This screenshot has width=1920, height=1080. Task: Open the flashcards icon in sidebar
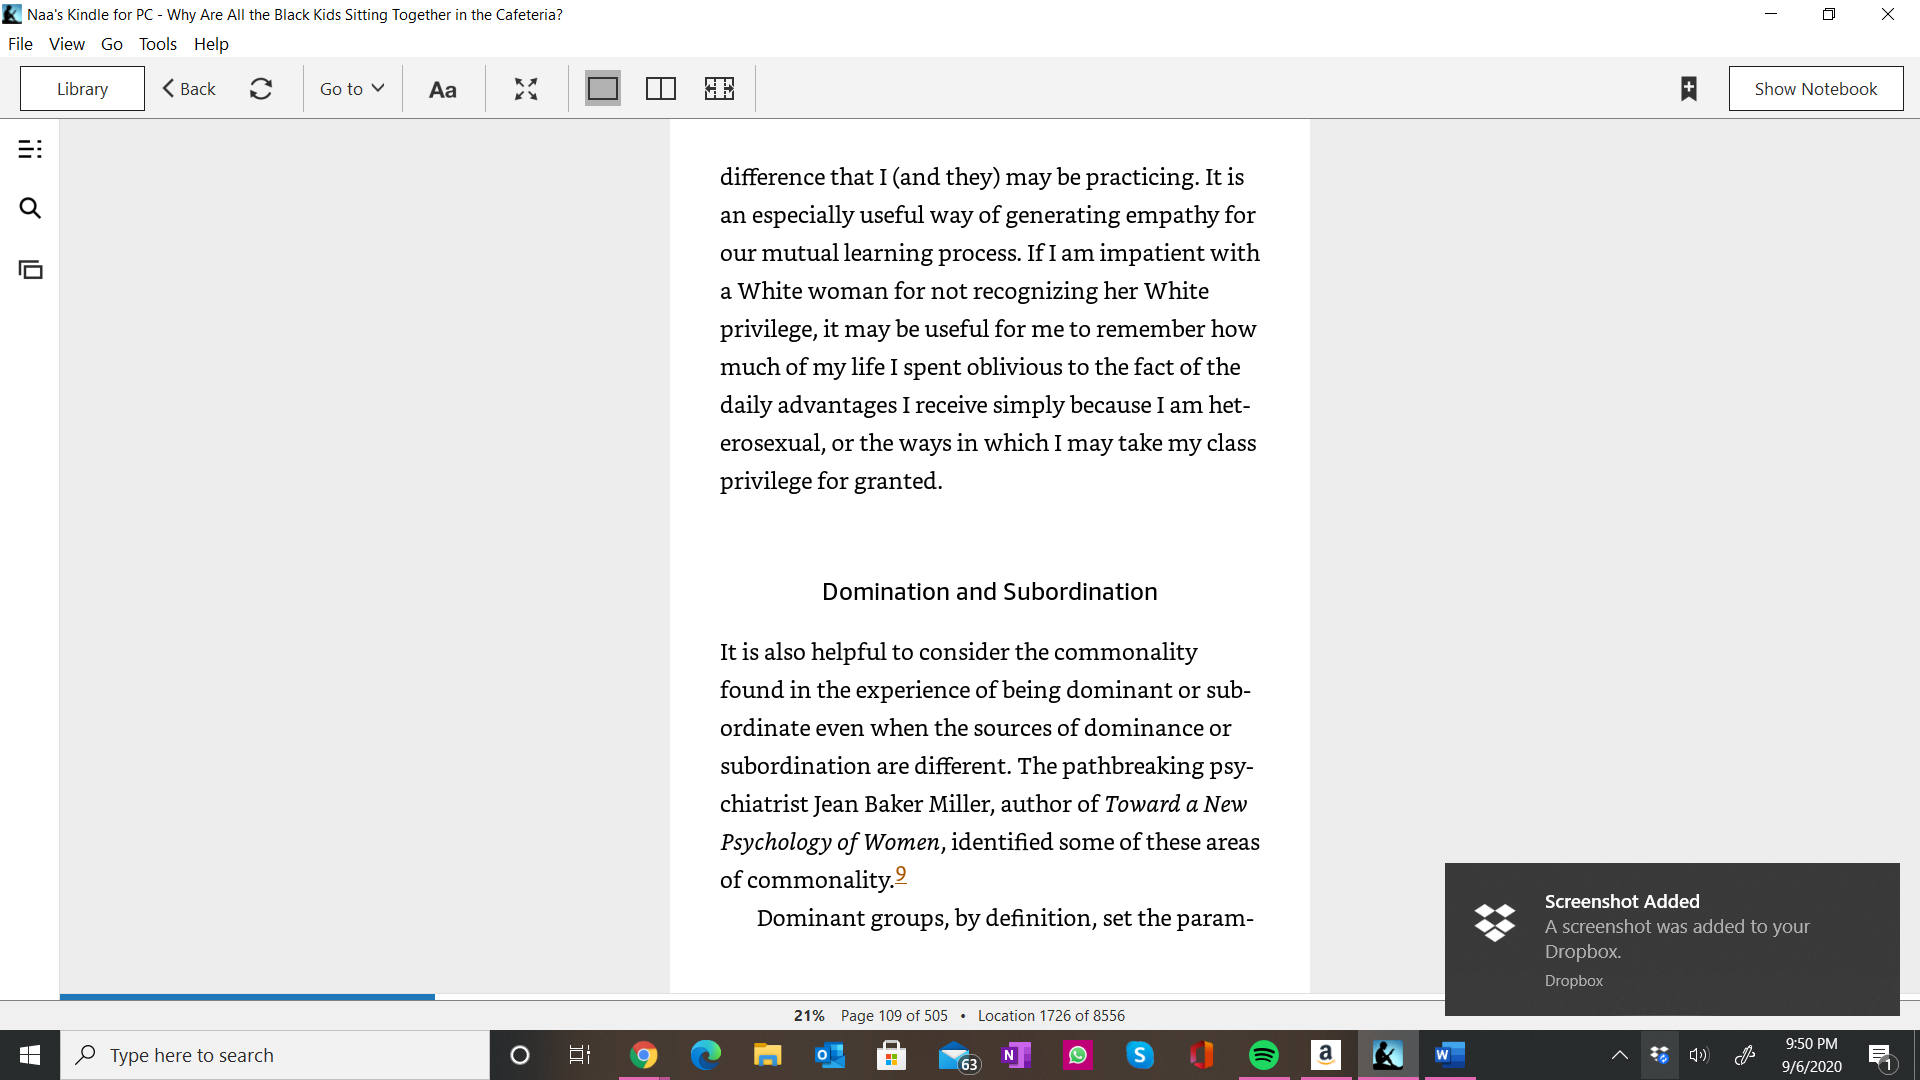[30, 270]
